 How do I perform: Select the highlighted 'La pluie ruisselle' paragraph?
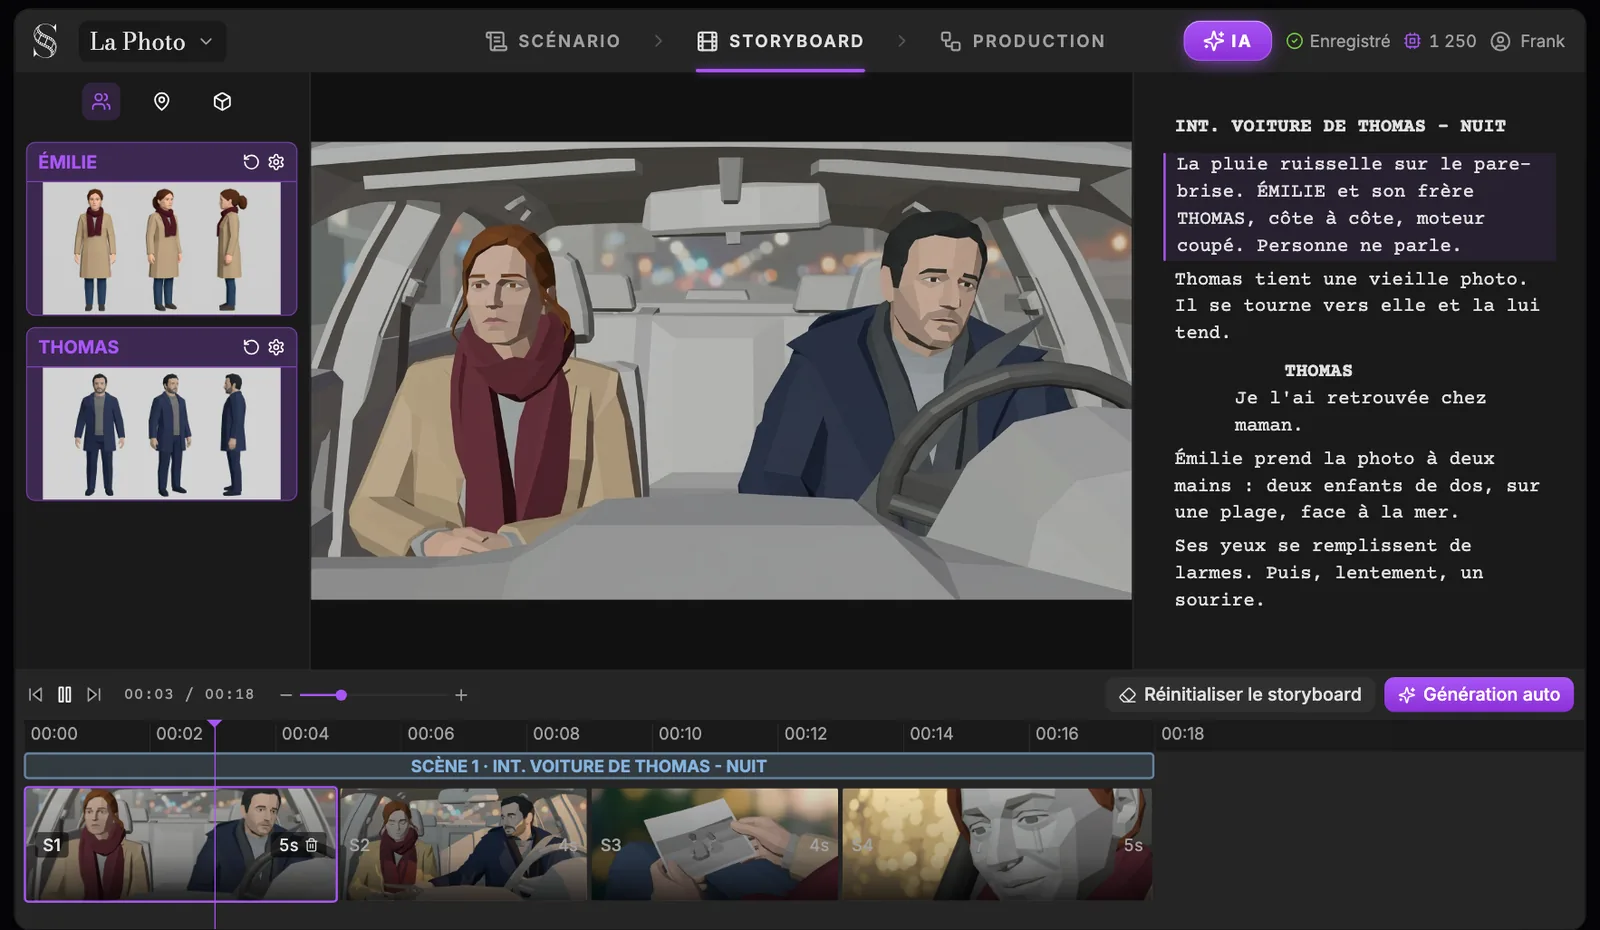coord(1359,205)
